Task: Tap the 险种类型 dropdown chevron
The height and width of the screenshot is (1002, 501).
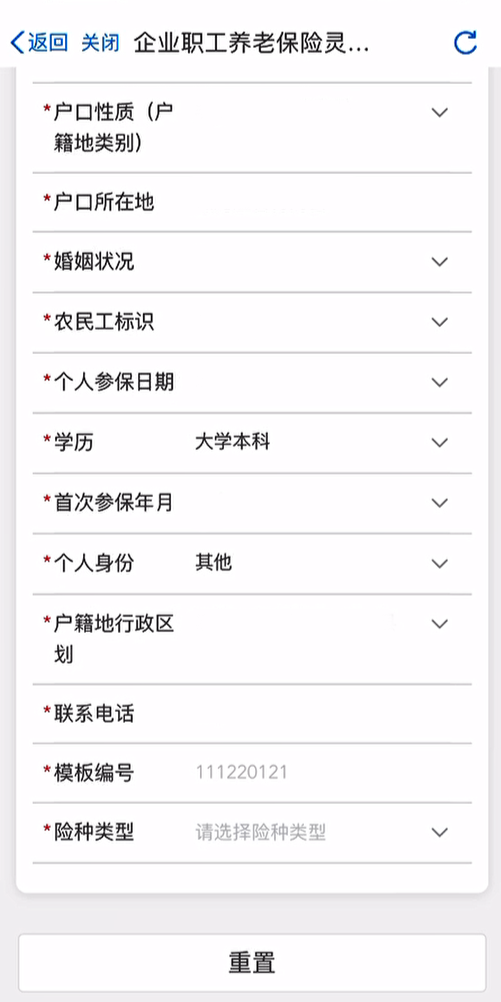Action: pos(440,833)
